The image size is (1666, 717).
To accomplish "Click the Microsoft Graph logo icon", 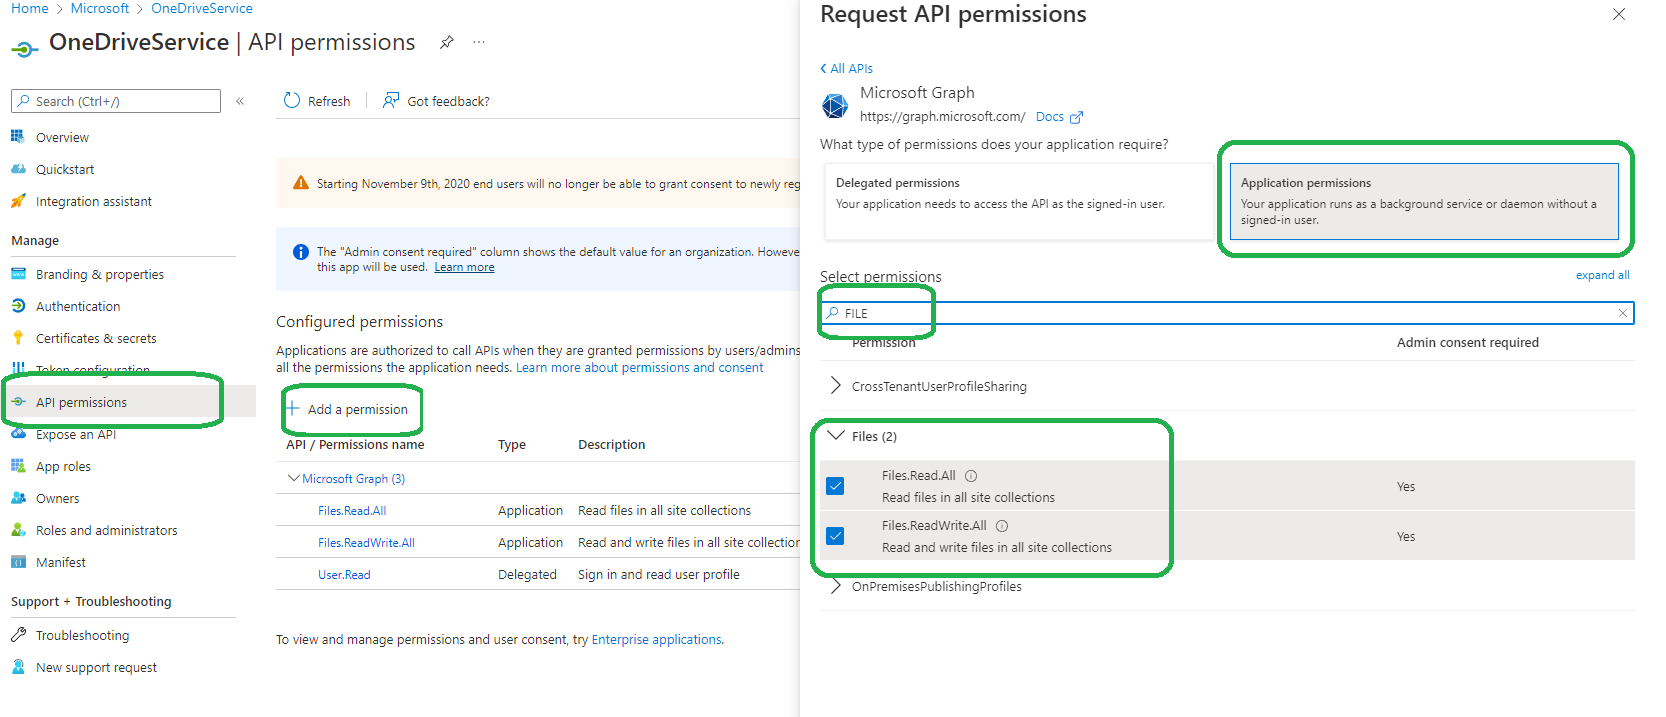I will tap(835, 105).
